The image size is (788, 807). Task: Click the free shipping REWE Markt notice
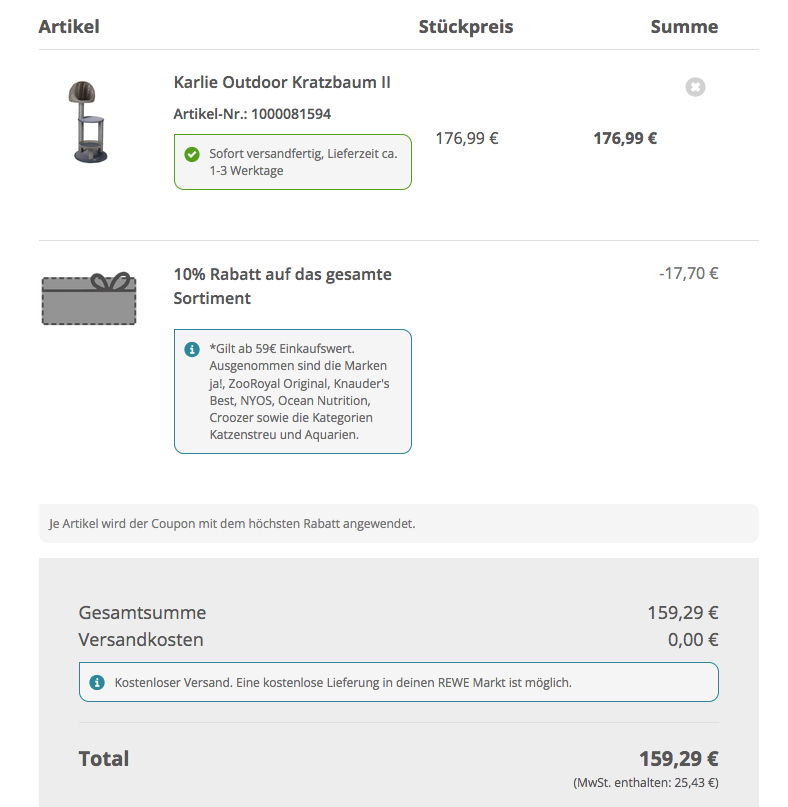tap(398, 682)
